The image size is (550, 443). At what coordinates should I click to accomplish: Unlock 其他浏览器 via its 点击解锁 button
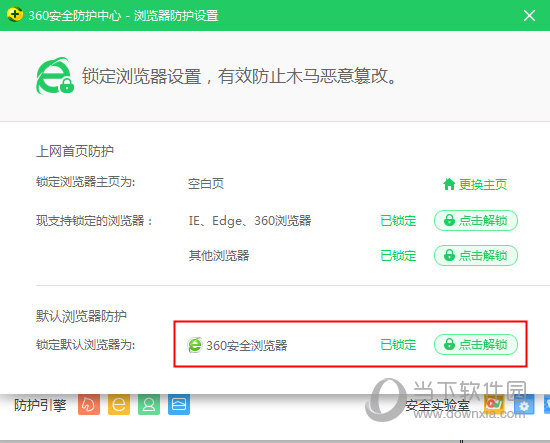coord(476,255)
